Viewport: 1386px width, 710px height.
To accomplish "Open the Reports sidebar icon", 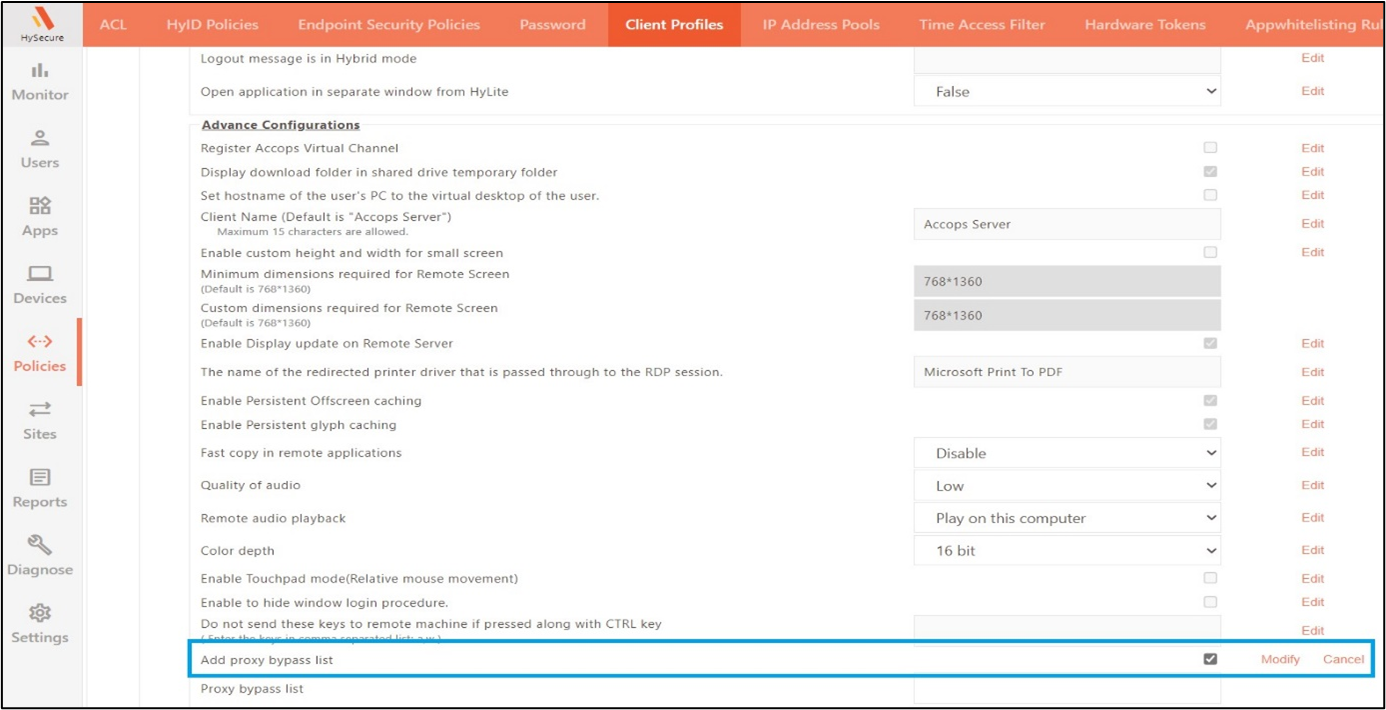I will 40,489.
